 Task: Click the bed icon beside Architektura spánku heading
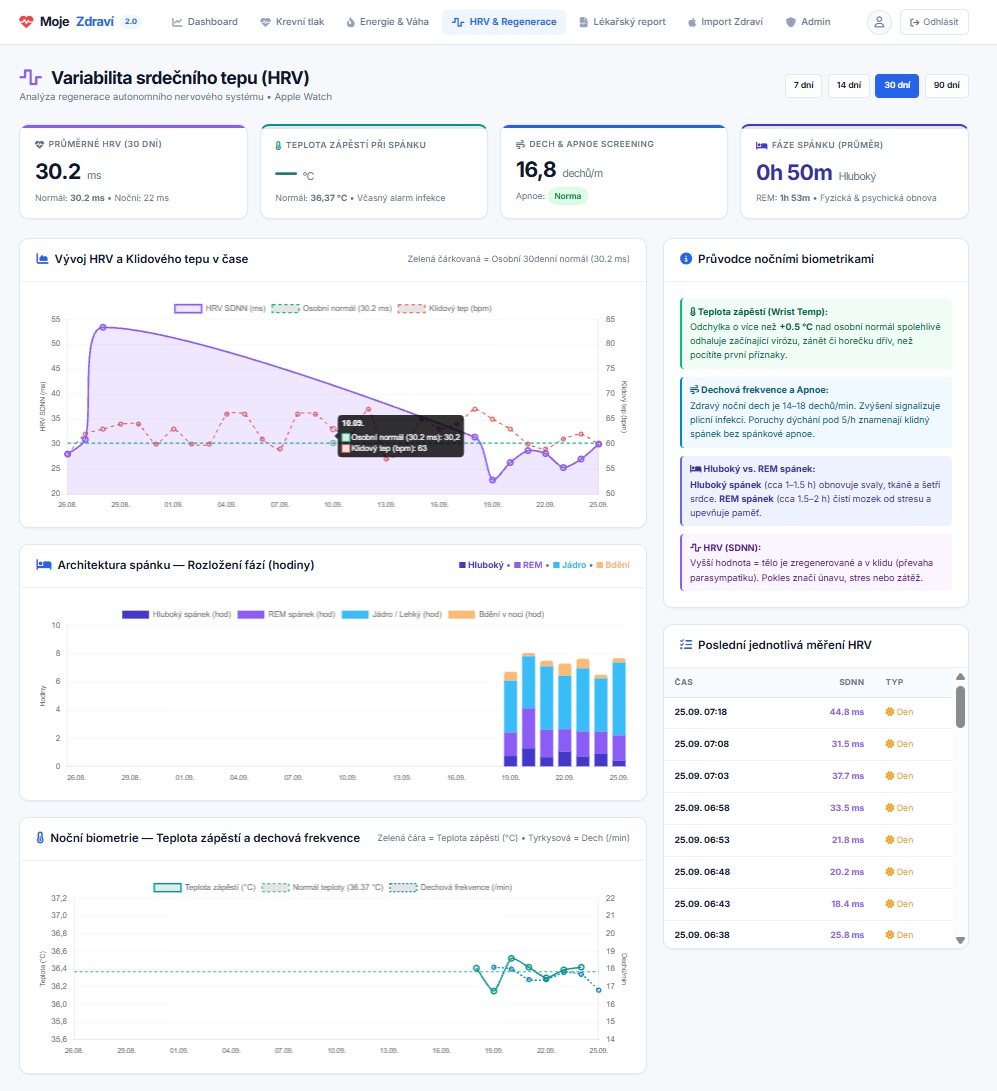pos(43,565)
